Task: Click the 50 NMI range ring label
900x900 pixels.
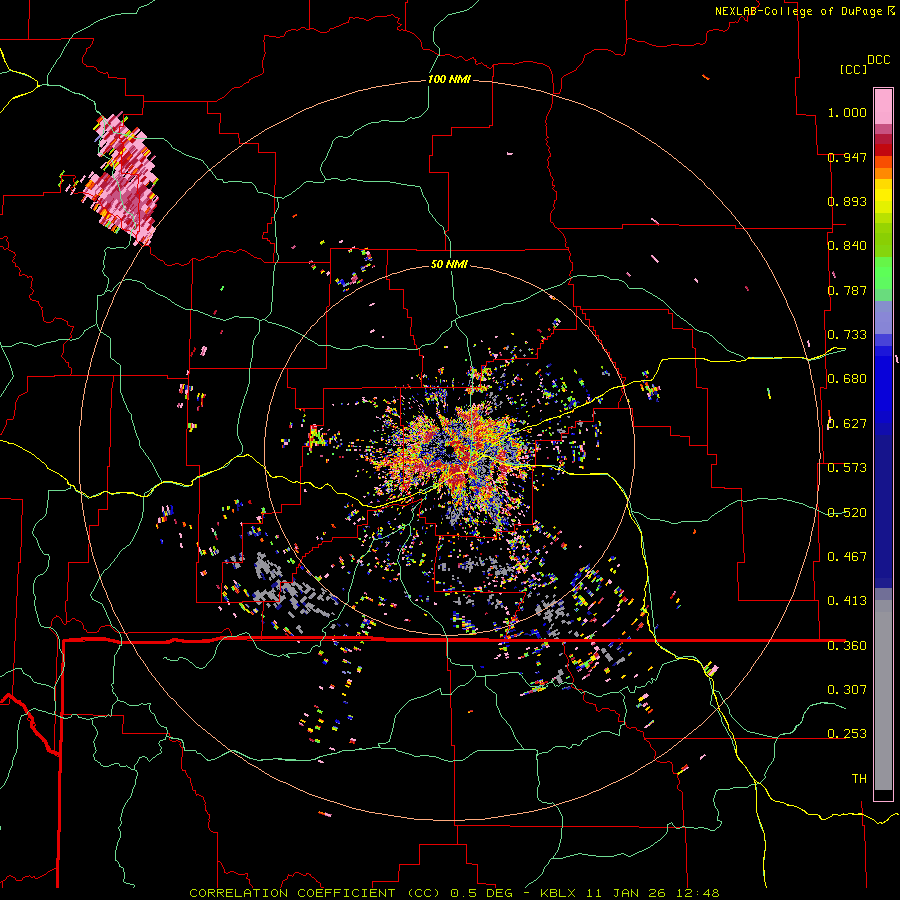Action: click(x=449, y=264)
